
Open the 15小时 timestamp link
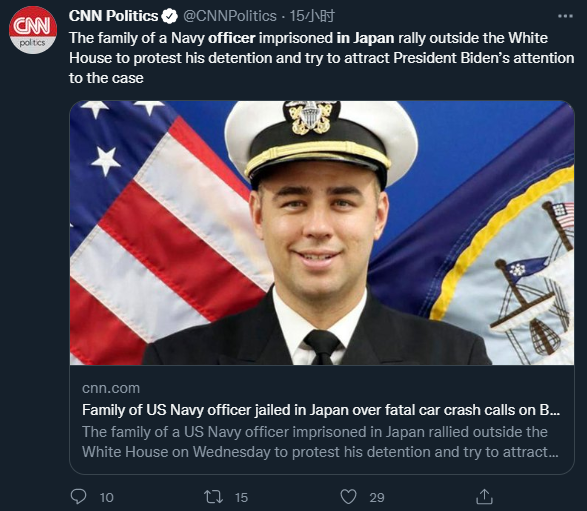pyautogui.click(x=312, y=16)
